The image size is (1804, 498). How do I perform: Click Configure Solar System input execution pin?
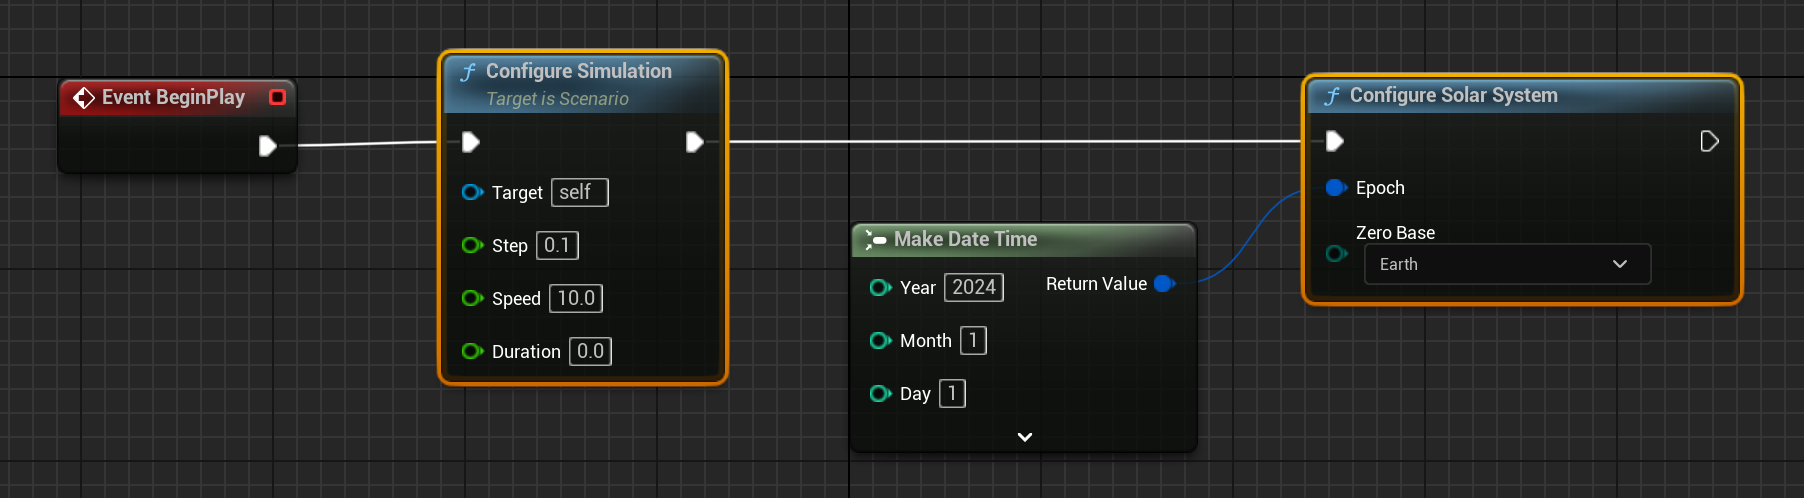coord(1334,141)
